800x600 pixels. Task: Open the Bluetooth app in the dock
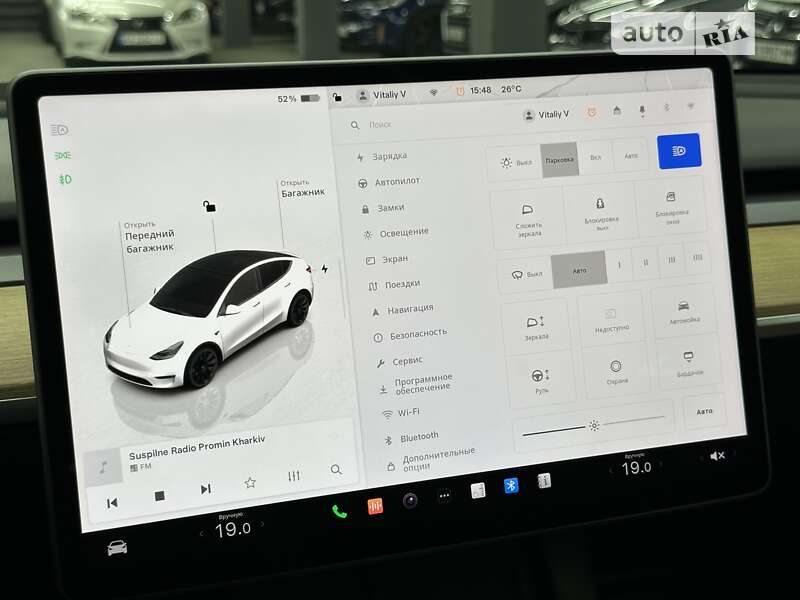pyautogui.click(x=511, y=485)
